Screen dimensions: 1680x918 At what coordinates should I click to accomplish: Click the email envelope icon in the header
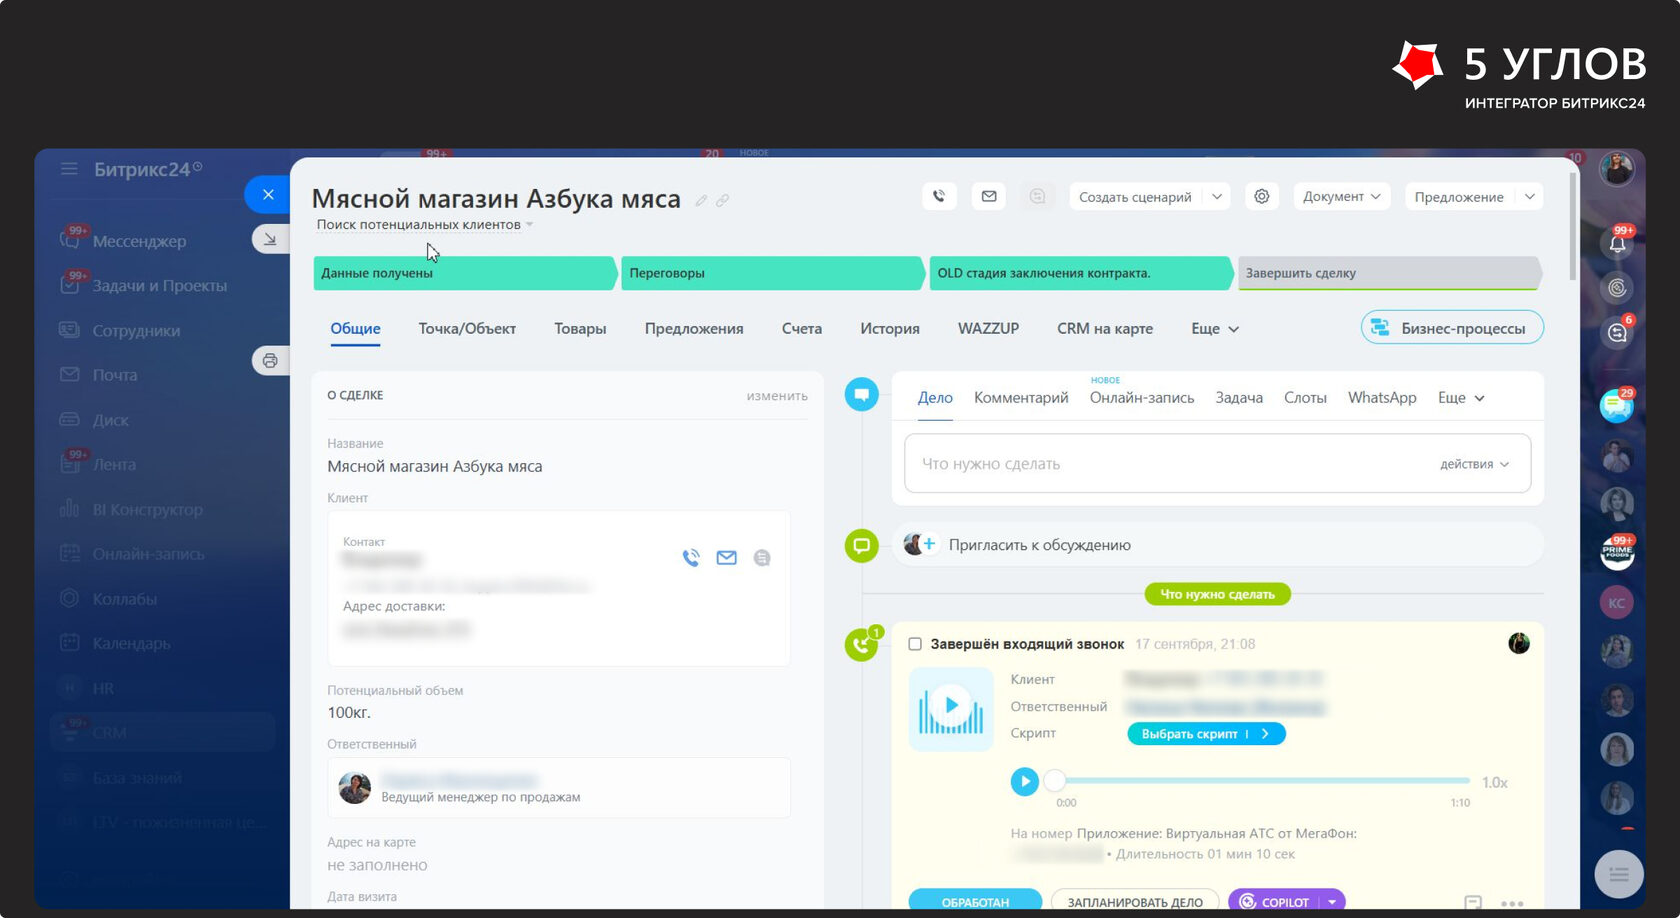[989, 197]
